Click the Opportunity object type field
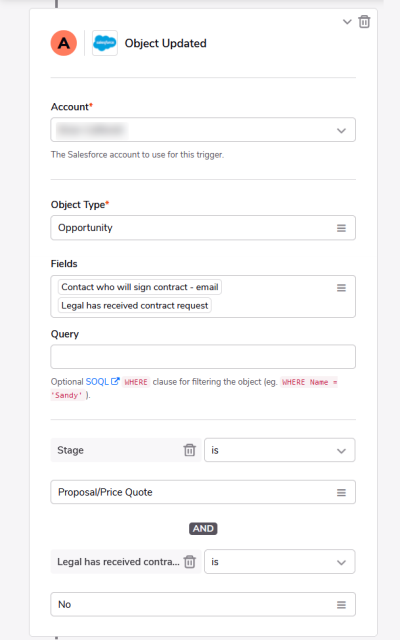The width and height of the screenshot is (400, 640). point(203,228)
